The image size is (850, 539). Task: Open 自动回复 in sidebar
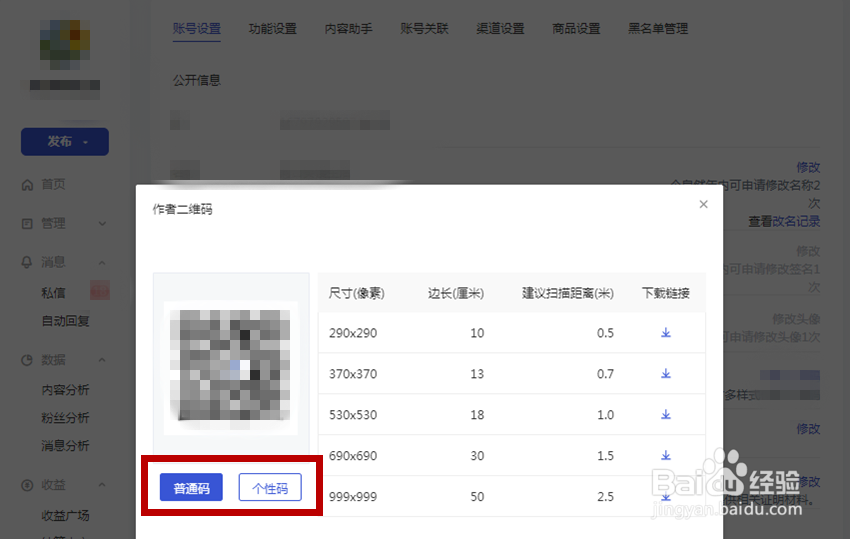coord(66,321)
